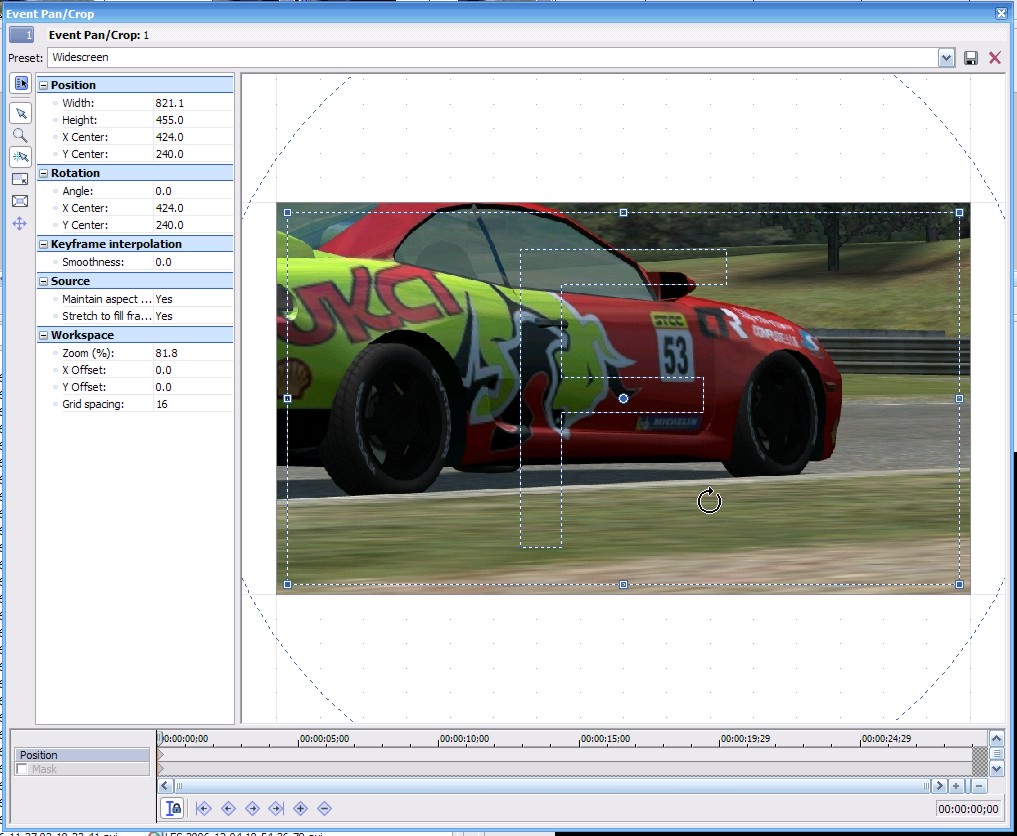Click the keyframe track scroll up arrow
Image resolution: width=1017 pixels, height=836 pixels.
tap(996, 739)
